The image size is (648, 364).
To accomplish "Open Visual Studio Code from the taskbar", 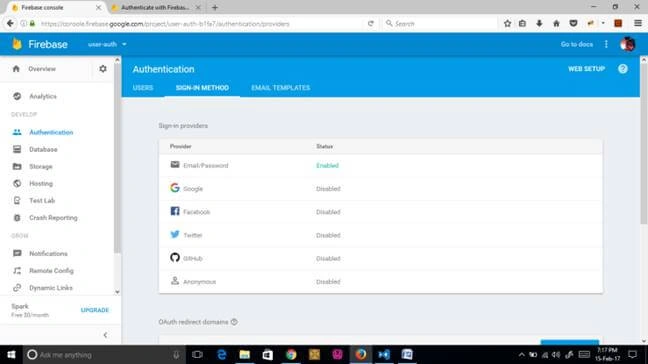I will pos(384,354).
